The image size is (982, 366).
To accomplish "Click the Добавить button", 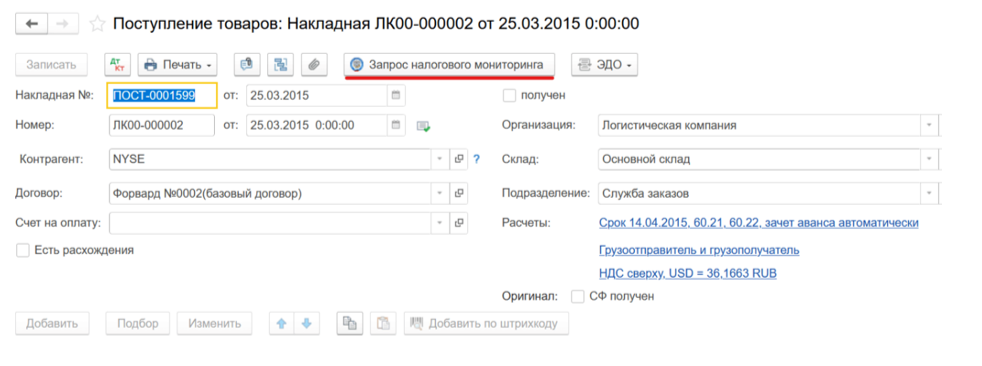I will [52, 324].
